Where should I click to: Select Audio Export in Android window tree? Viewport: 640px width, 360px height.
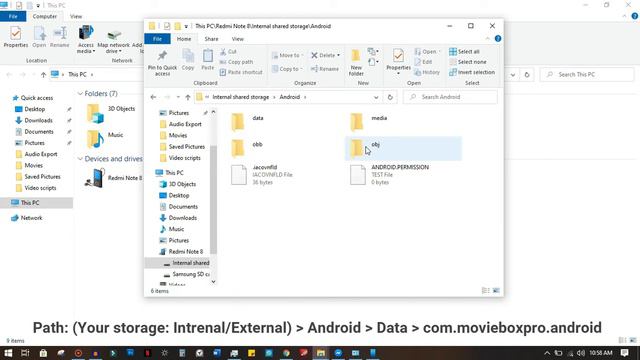pyautogui.click(x=180, y=124)
